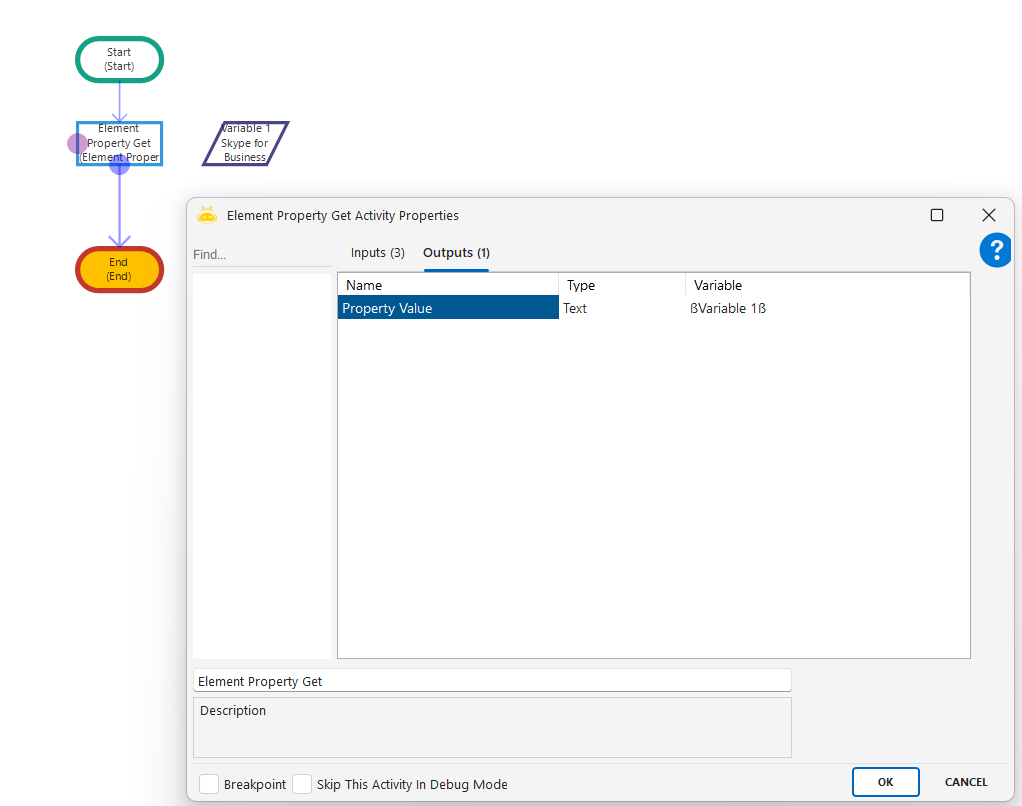Viewport: 1022px width, 806px height.
Task: Click the ßVariable 1ß variable cell
Action: pyautogui.click(x=728, y=309)
